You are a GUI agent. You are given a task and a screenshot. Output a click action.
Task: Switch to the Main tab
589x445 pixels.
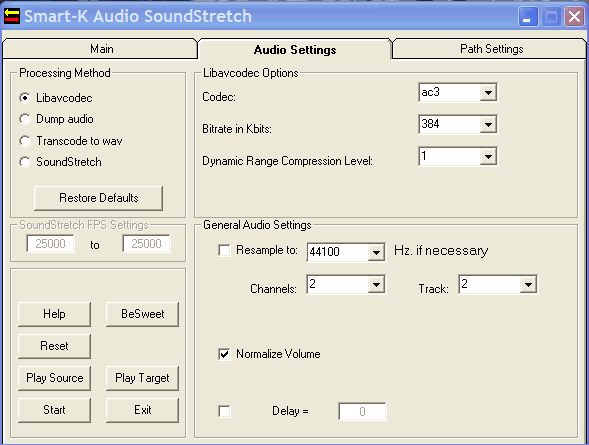tap(100, 49)
